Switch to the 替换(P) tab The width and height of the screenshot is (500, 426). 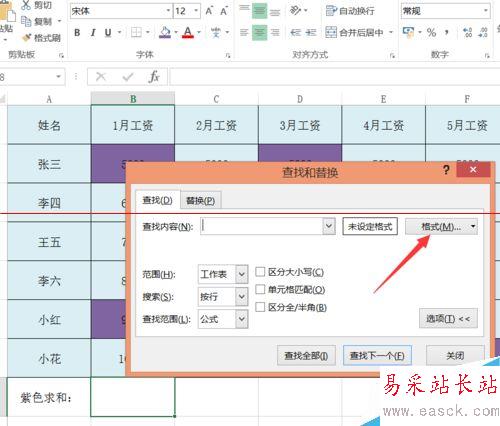(x=200, y=201)
